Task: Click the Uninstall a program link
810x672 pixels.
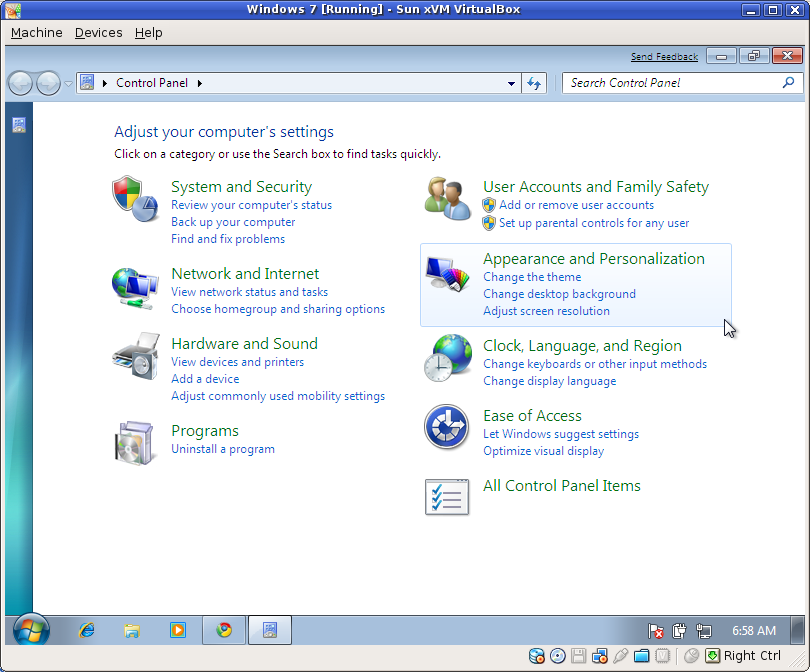Action: coord(222,449)
